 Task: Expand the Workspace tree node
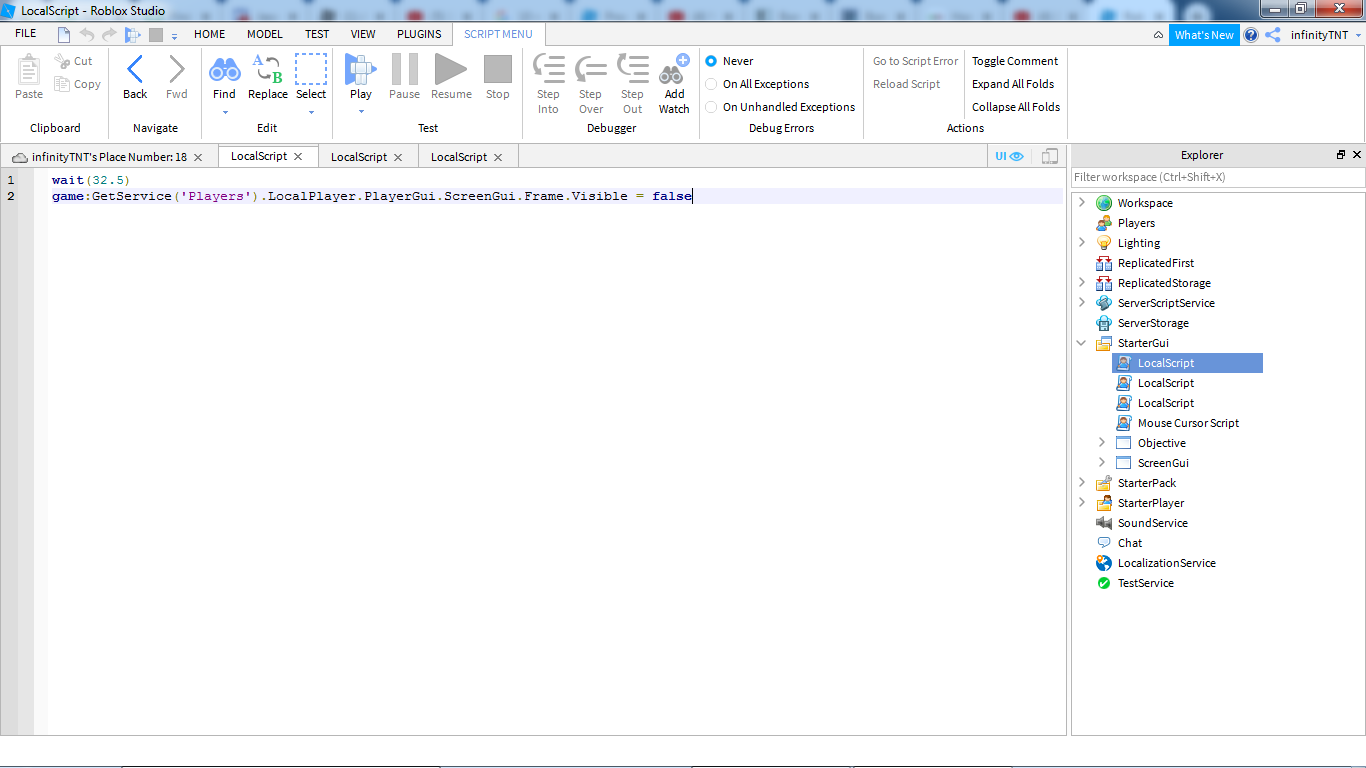click(1081, 203)
